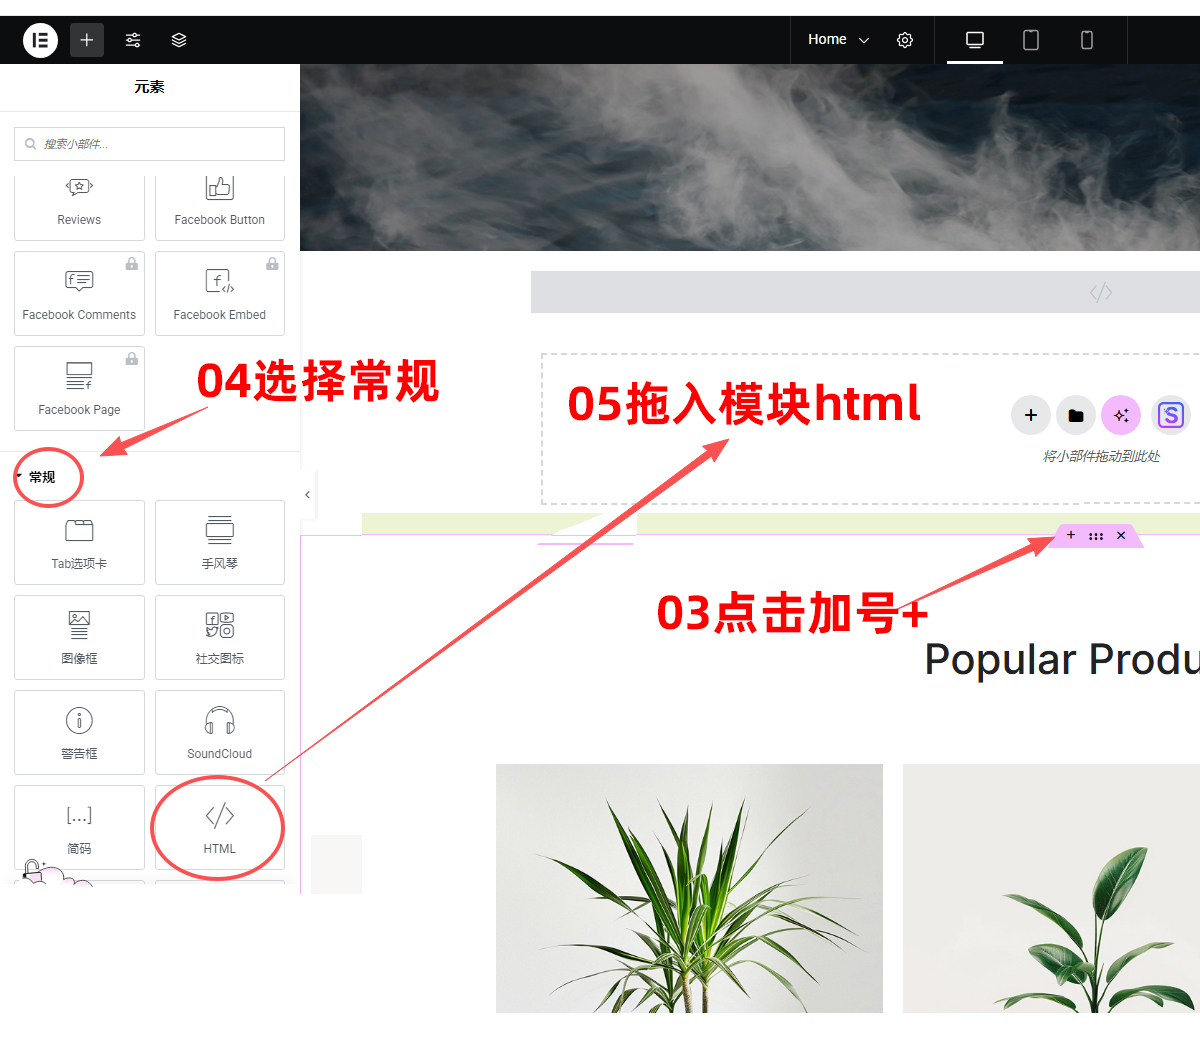Click the Elementor logo button
The width and height of the screenshot is (1200, 1044).
pyautogui.click(x=40, y=40)
